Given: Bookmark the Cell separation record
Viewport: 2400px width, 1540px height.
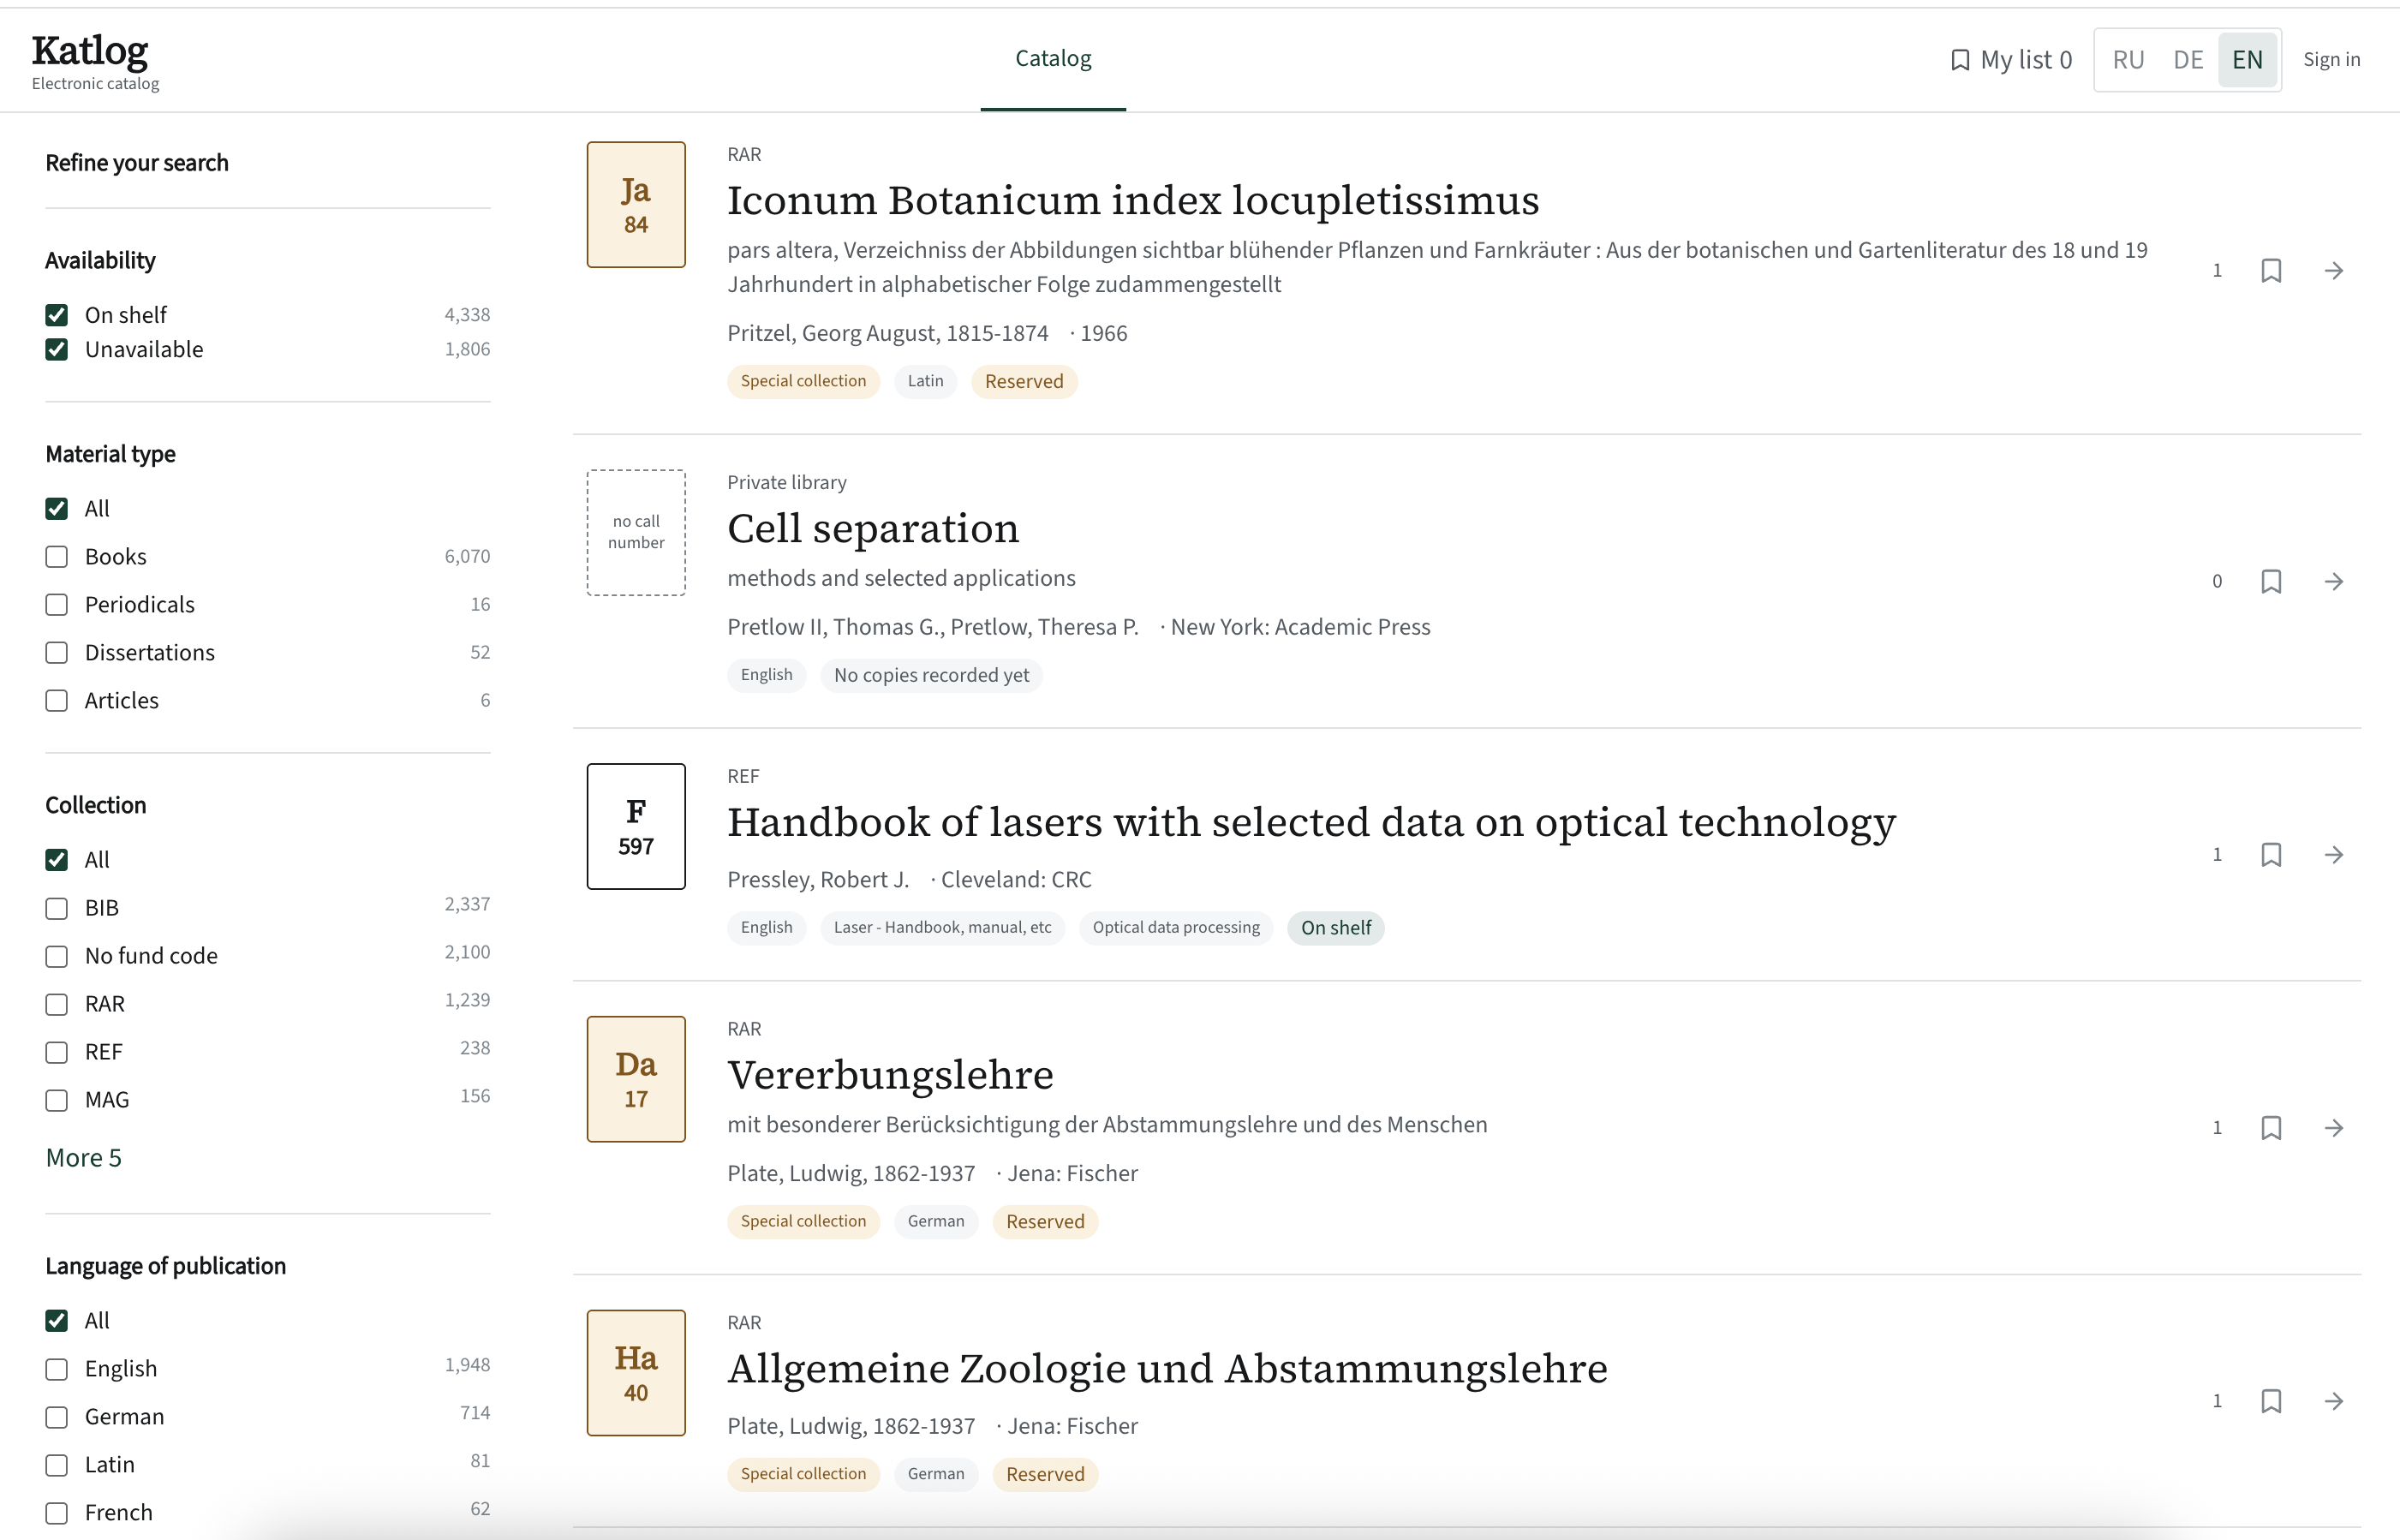Looking at the screenshot, I should (2271, 582).
